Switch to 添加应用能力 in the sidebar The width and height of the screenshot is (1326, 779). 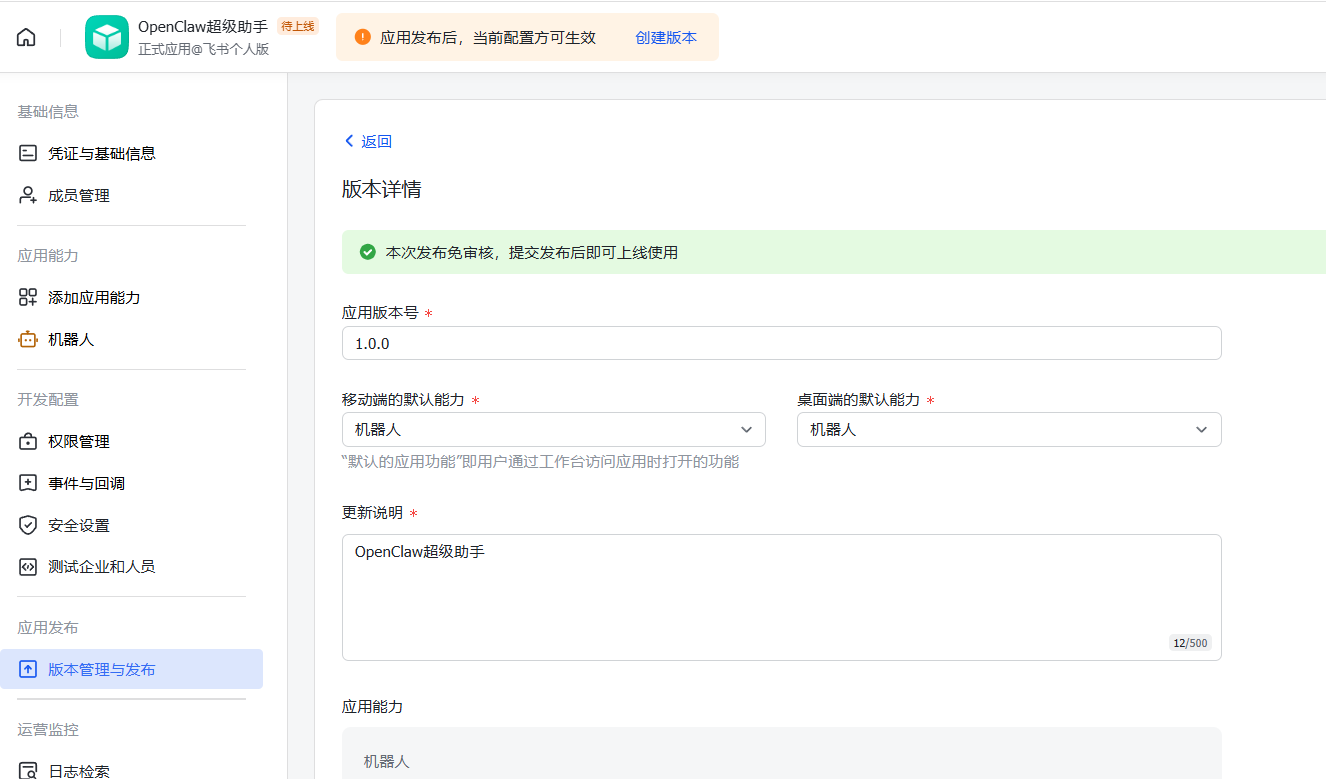point(28,297)
